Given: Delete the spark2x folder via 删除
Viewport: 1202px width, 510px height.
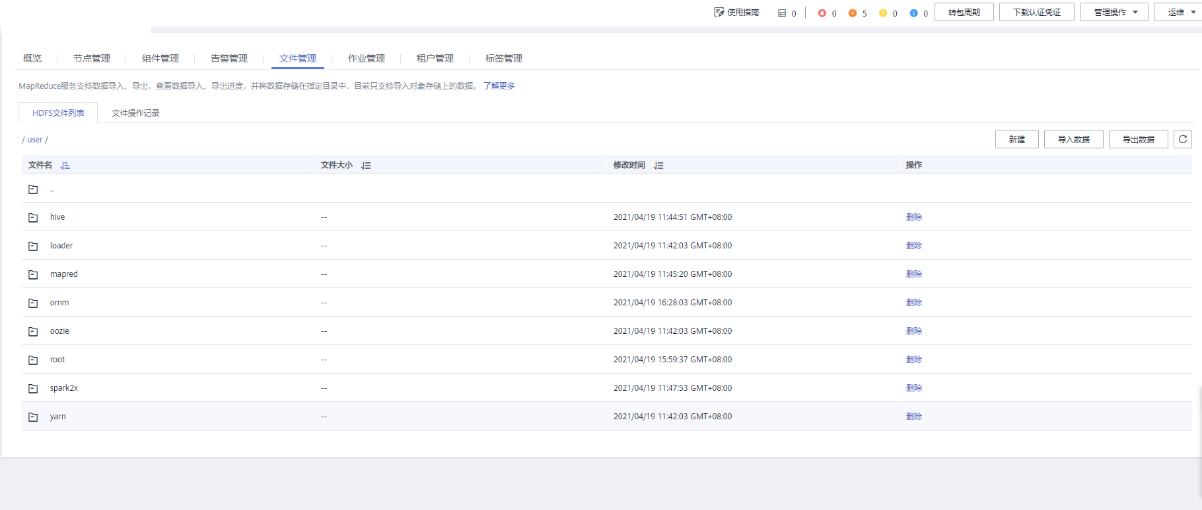Looking at the screenshot, I should pyautogui.click(x=914, y=388).
